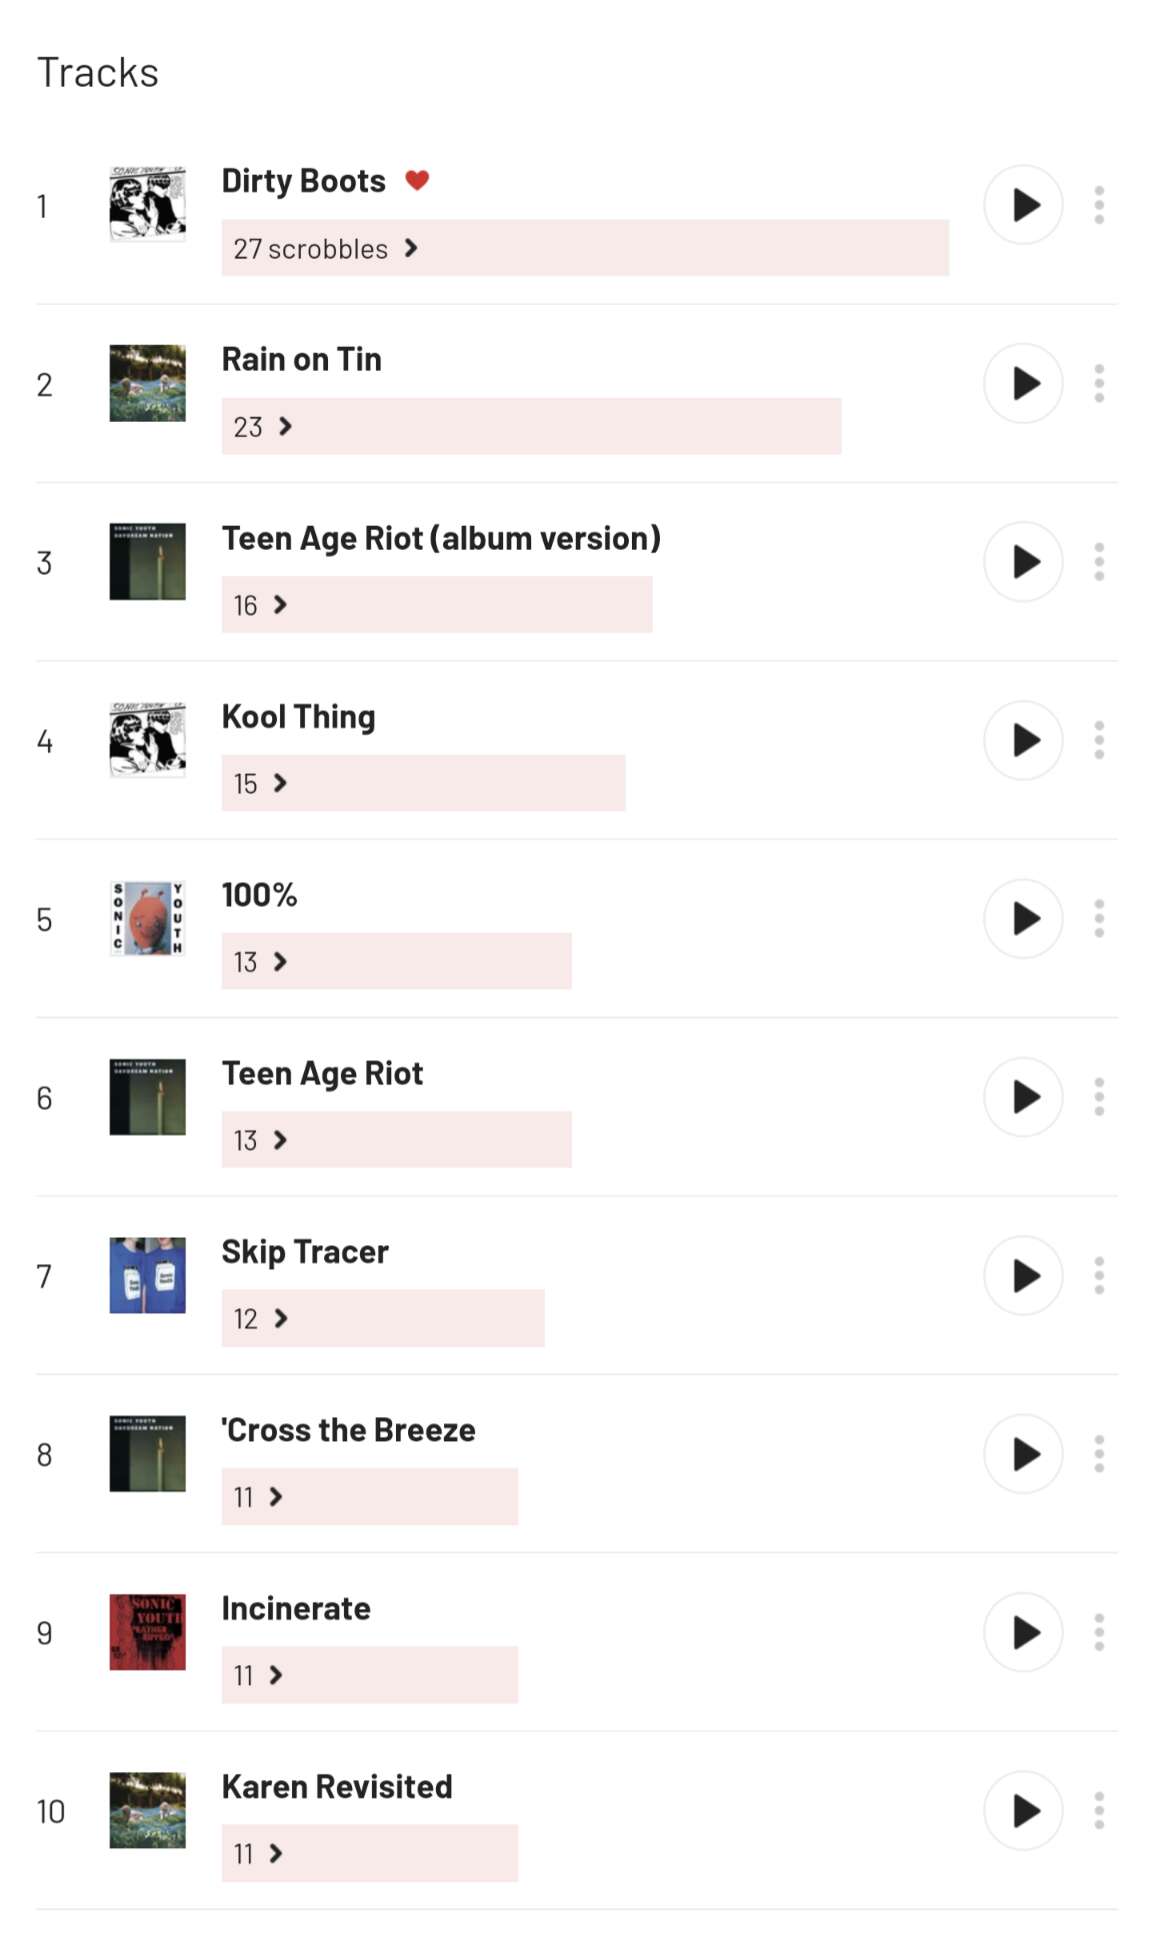Click the Incinerate album artwork thumbnail
Image resolution: width=1152 pixels, height=1933 pixels.
(x=147, y=1632)
